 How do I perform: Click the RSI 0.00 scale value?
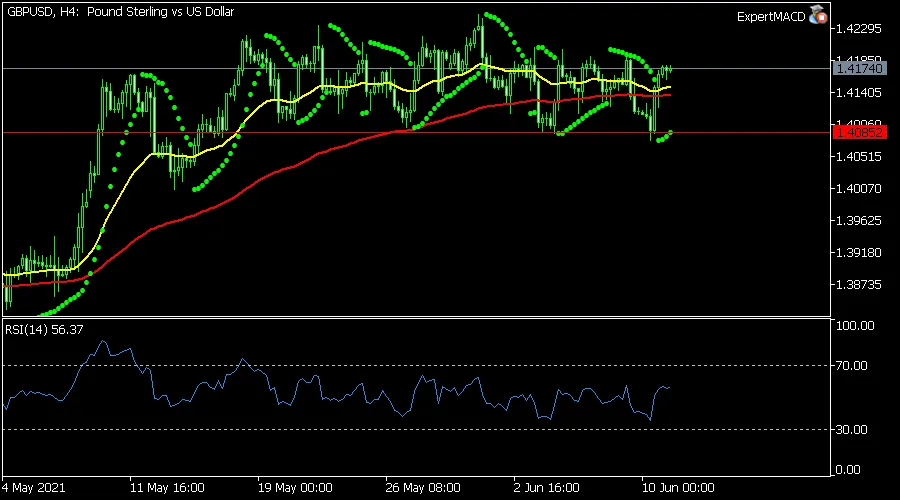tap(848, 470)
